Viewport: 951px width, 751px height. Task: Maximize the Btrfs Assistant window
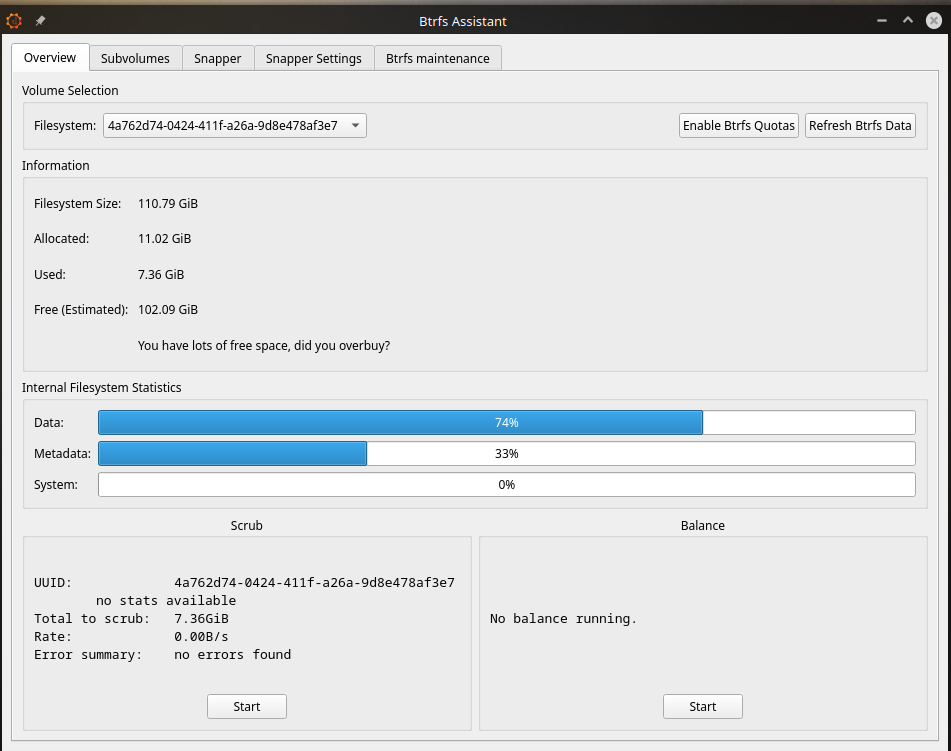908,20
